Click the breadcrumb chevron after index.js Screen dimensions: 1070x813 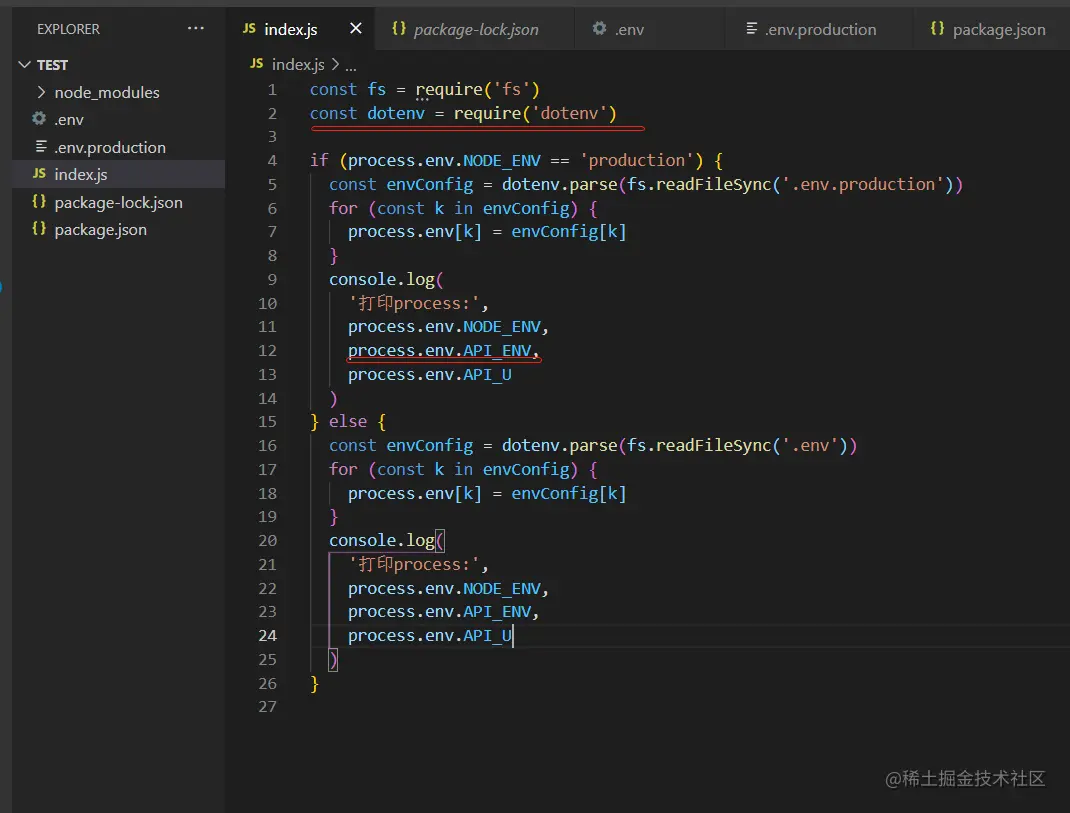[335, 64]
